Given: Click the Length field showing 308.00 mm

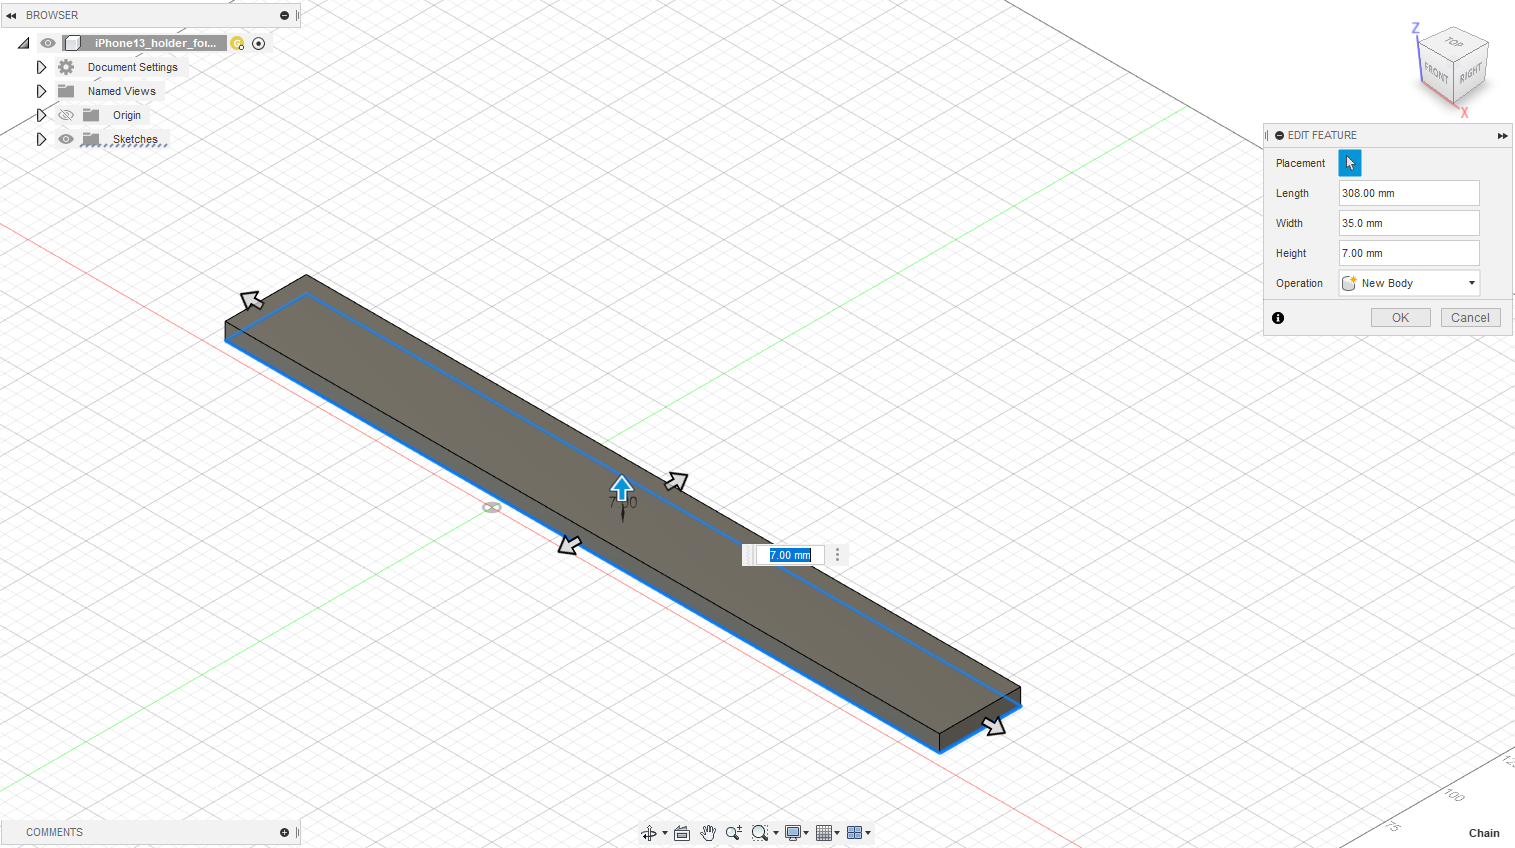Looking at the screenshot, I should pos(1409,193).
